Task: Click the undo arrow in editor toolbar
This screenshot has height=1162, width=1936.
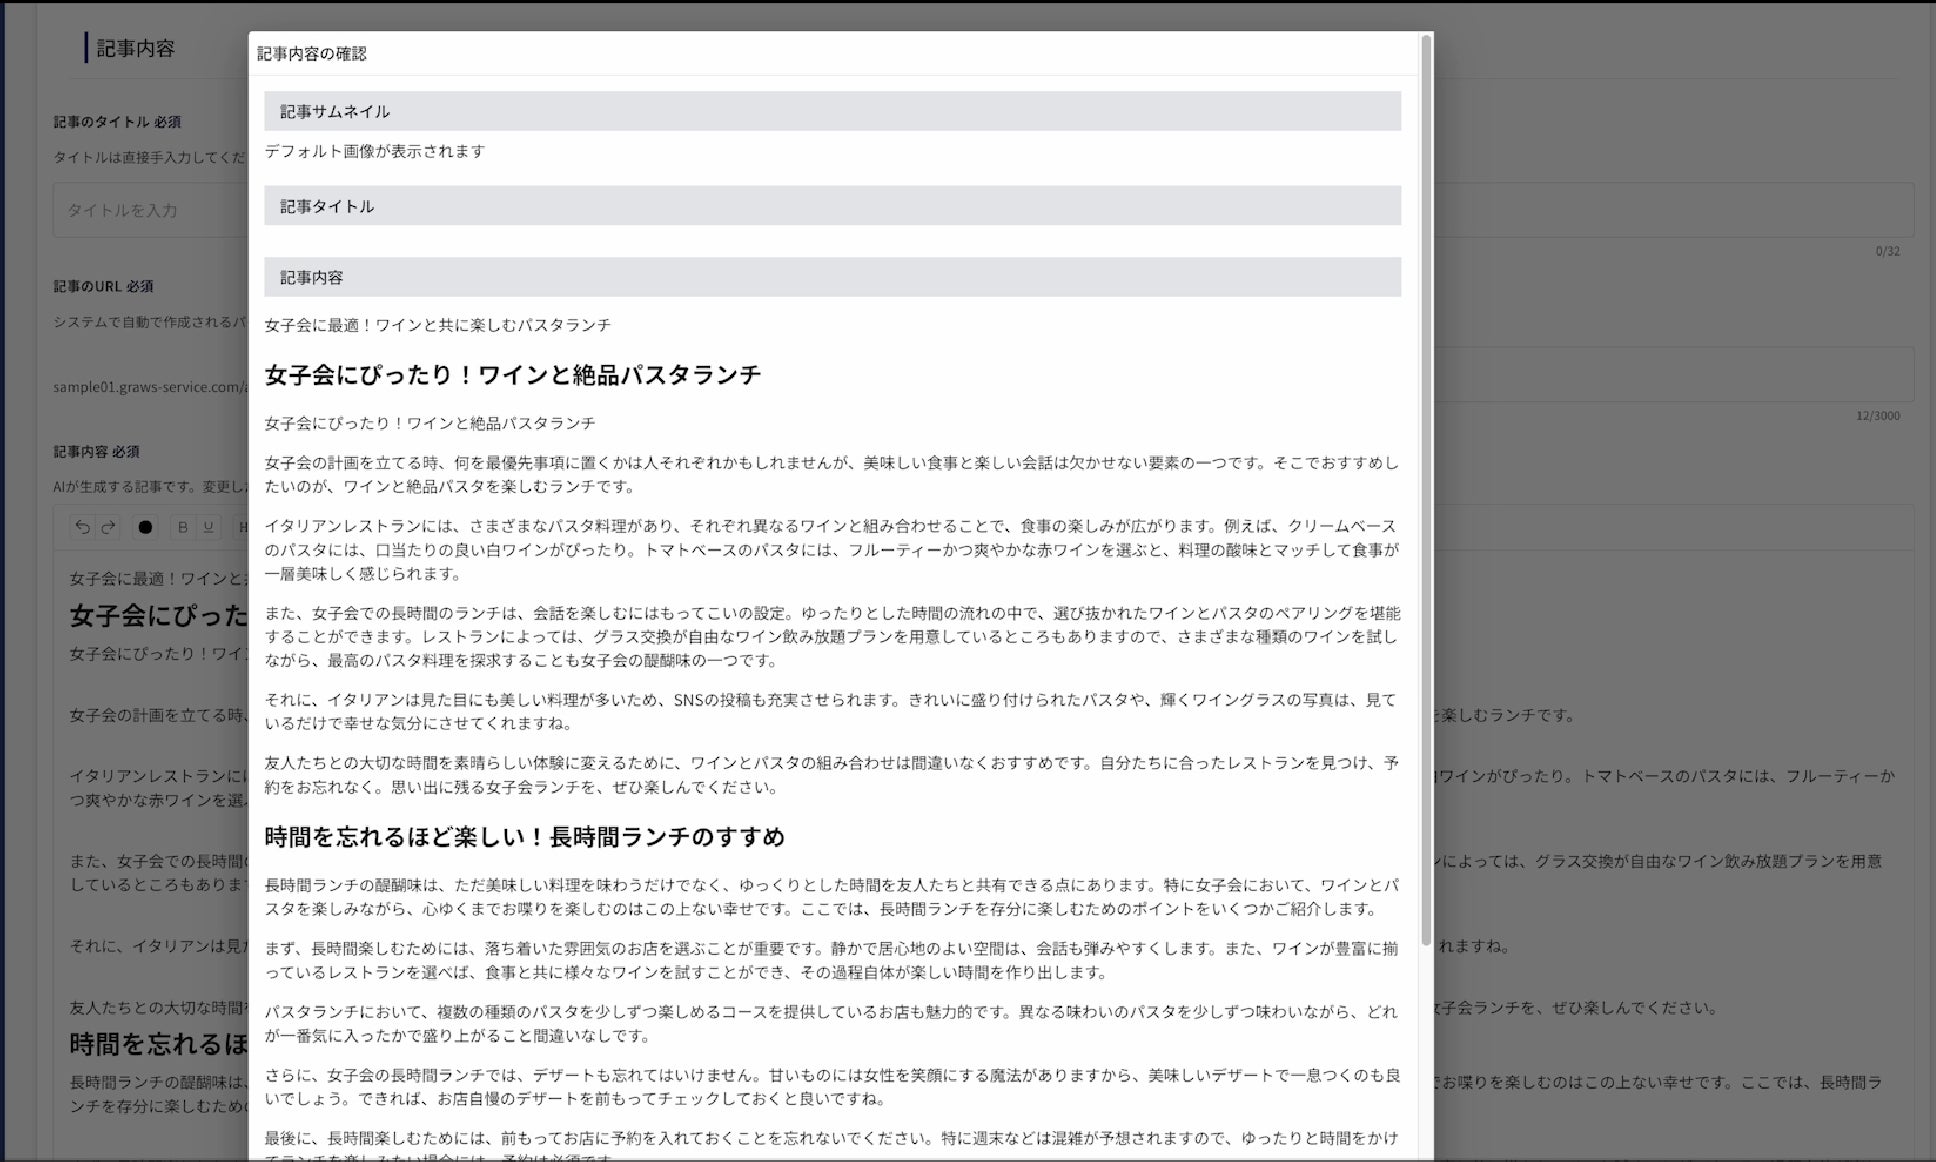Action: pyautogui.click(x=83, y=527)
